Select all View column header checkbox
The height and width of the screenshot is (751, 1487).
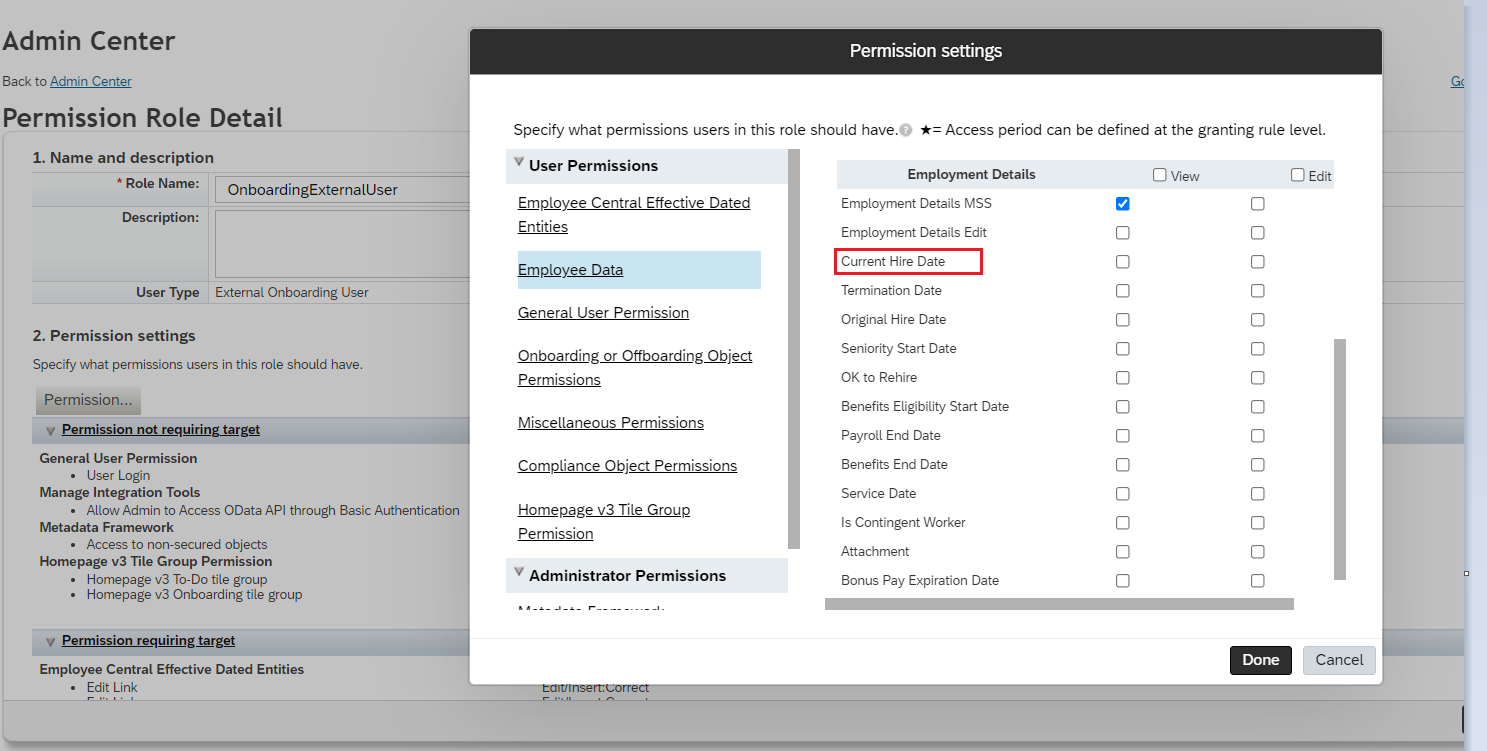(1160, 175)
